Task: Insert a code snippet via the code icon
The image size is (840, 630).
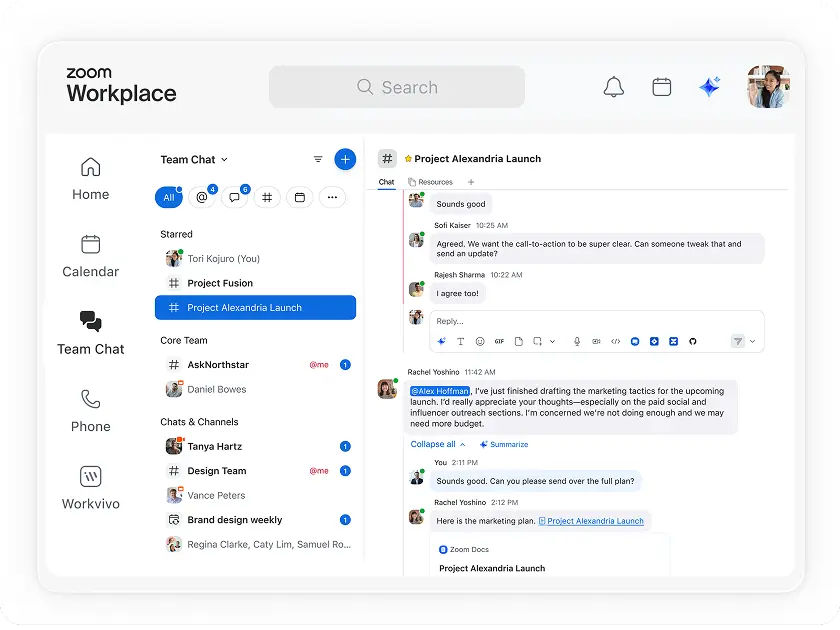Action: click(615, 341)
